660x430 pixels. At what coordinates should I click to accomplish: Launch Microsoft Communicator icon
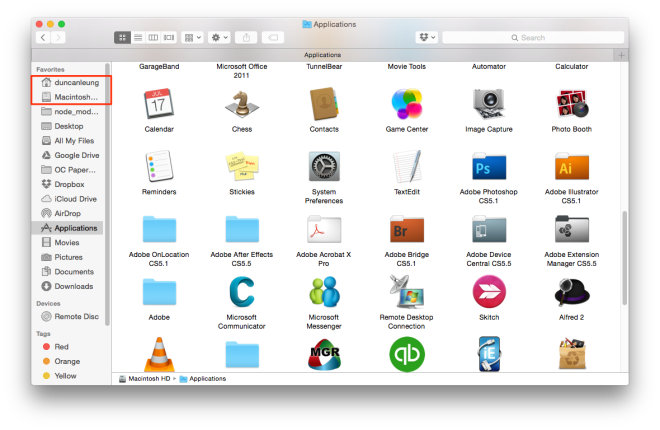(242, 292)
